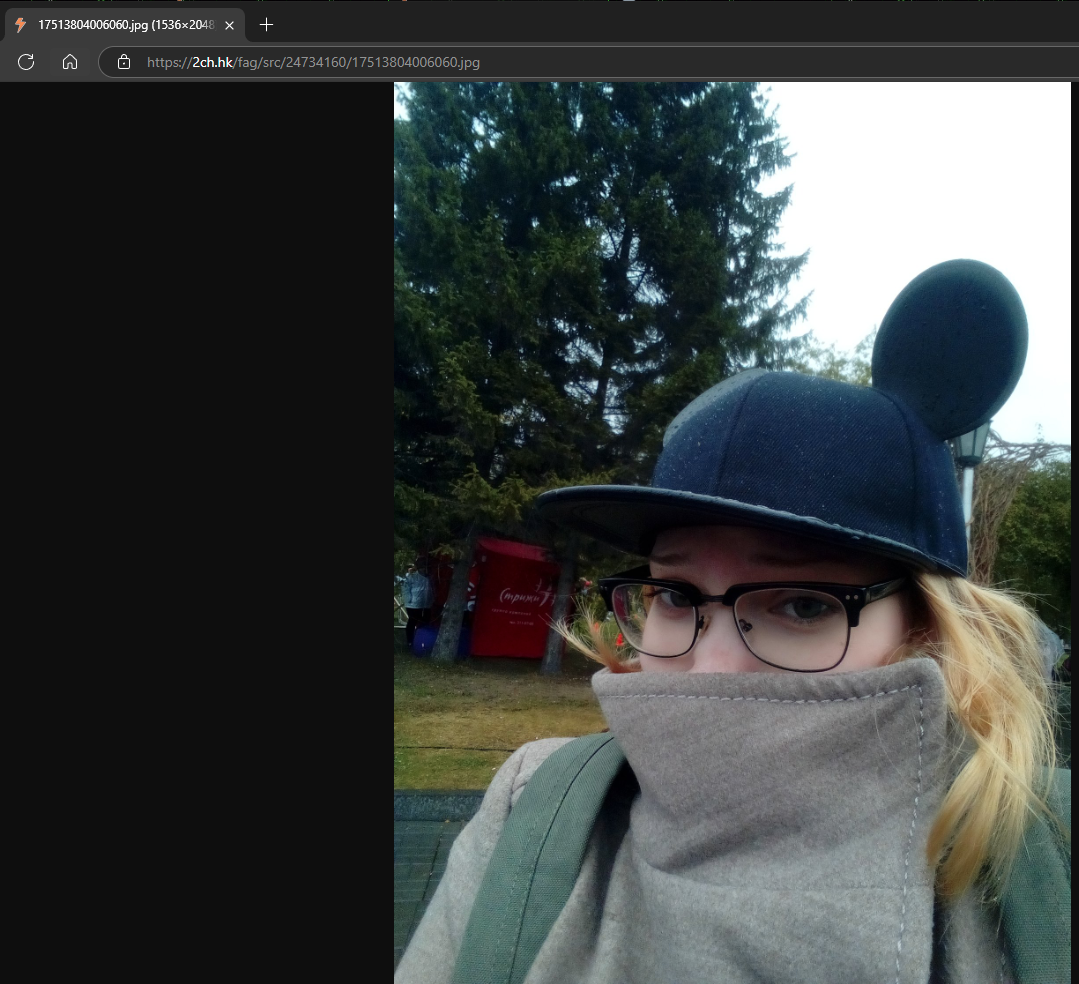Select the 17513804006060.jpg tab
This screenshot has height=984, width=1079.
click(x=125, y=25)
